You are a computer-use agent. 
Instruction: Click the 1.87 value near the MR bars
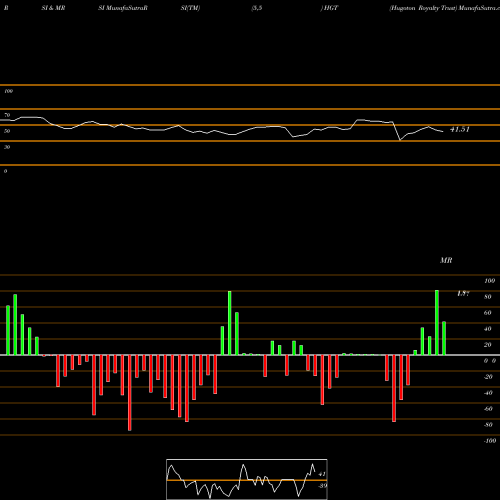coord(463,293)
